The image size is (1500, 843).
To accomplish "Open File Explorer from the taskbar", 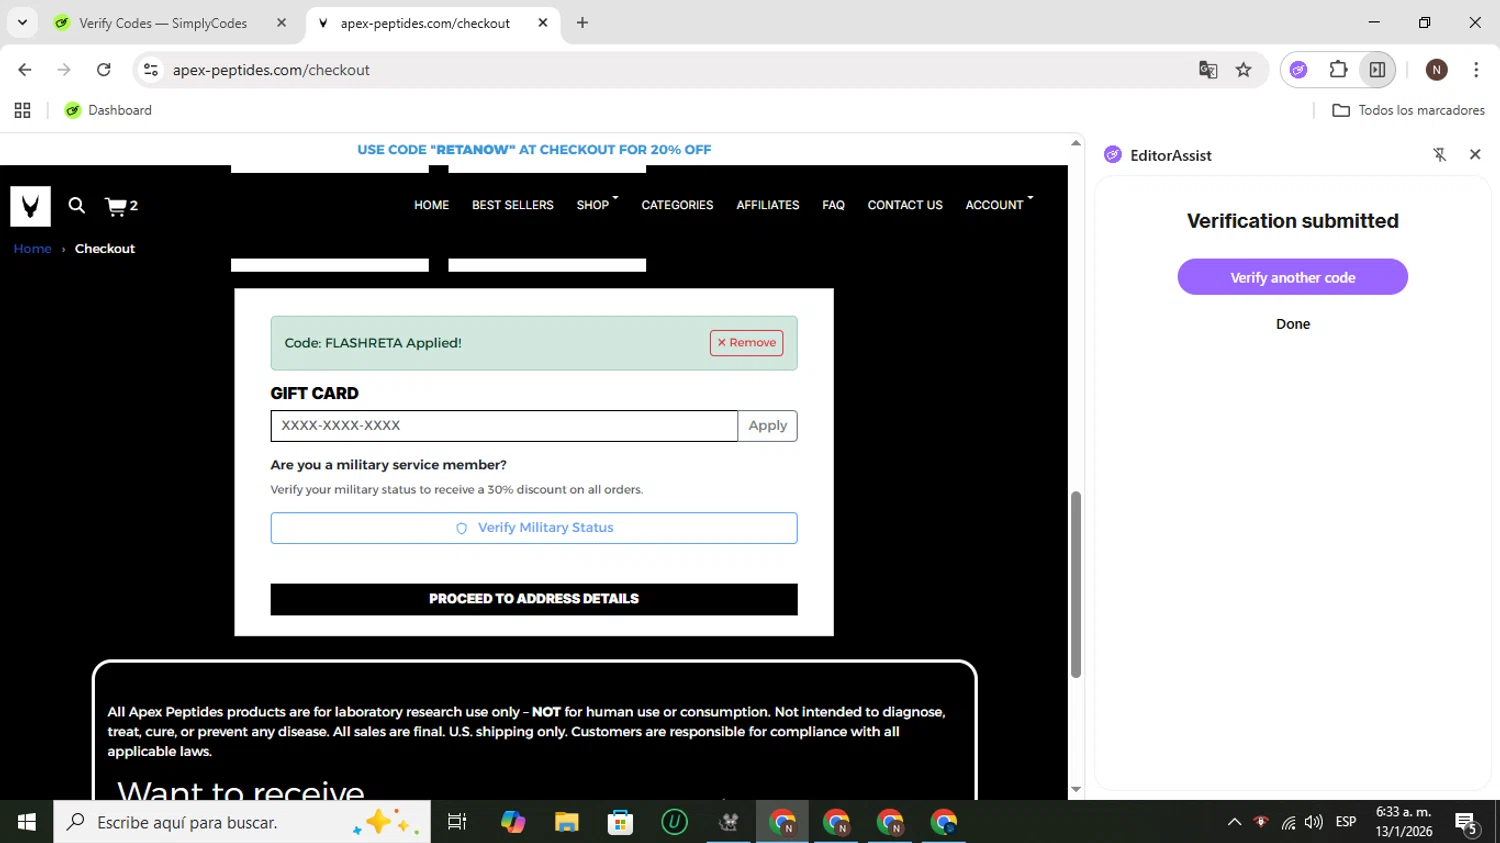I will (x=567, y=822).
